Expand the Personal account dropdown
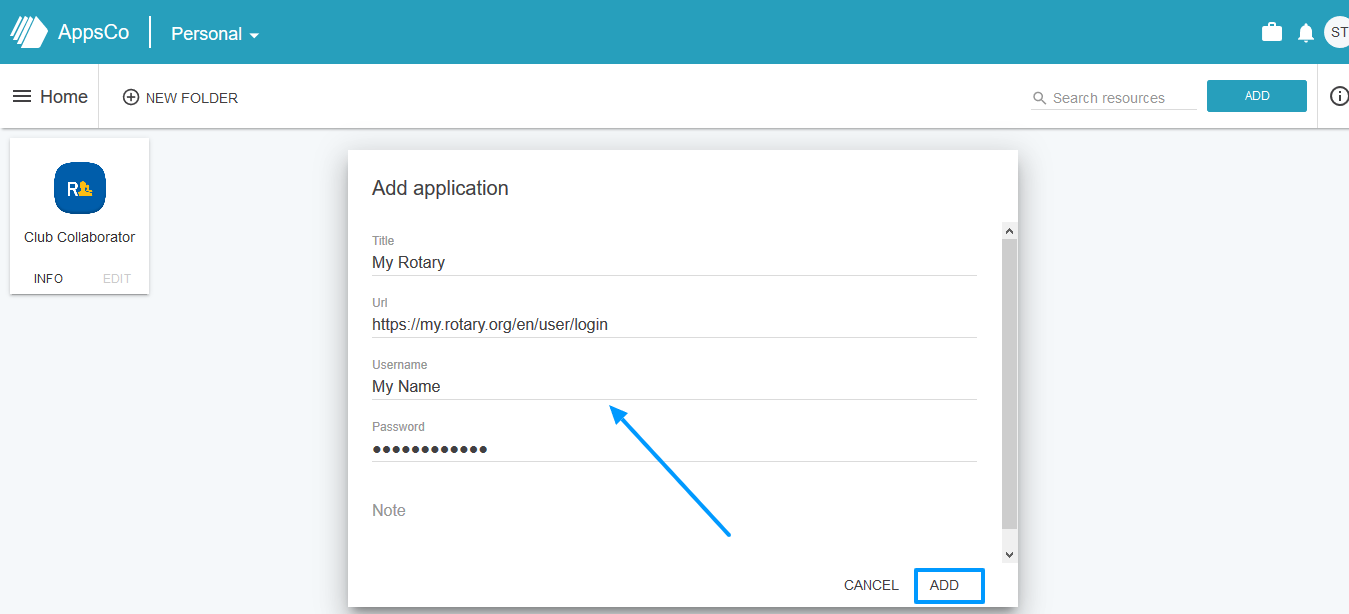The image size is (1349, 614). click(215, 33)
